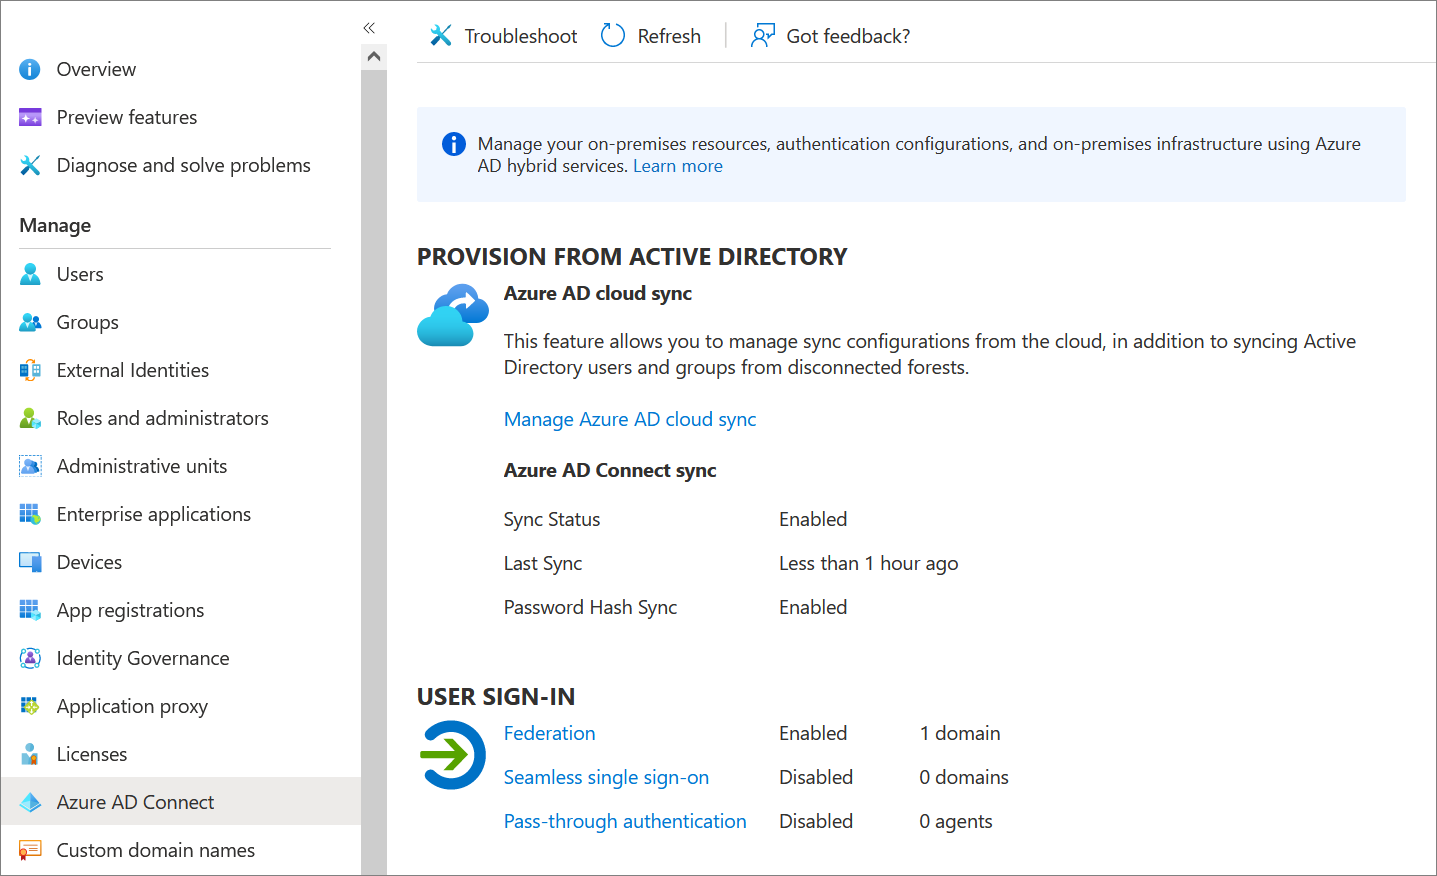This screenshot has width=1437, height=876.
Task: Click the green User sign-in arrow icon
Action: pos(452,755)
